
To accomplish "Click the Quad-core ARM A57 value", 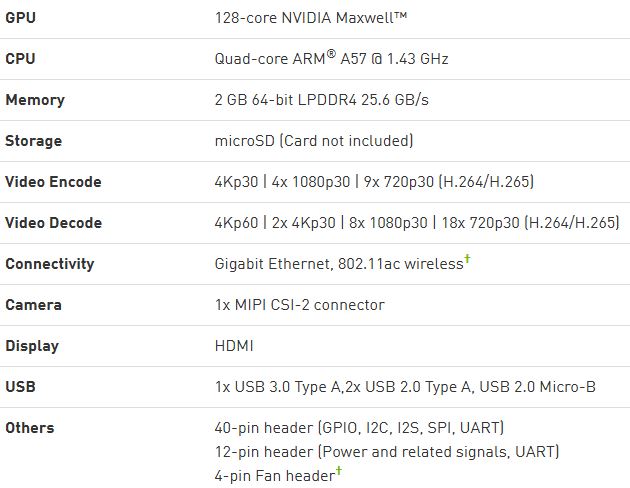I will pyautogui.click(x=331, y=58).
